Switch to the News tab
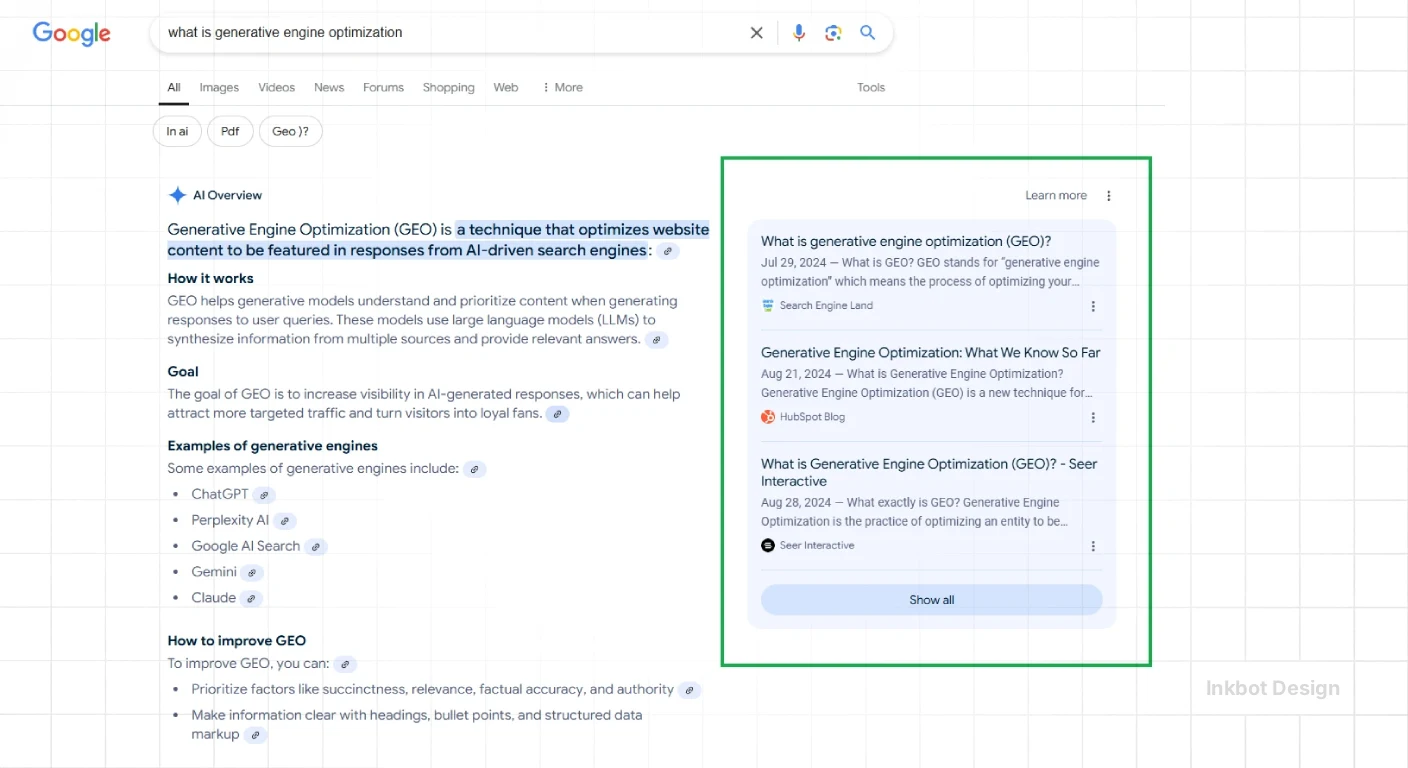Image resolution: width=1408 pixels, height=768 pixels. (329, 88)
